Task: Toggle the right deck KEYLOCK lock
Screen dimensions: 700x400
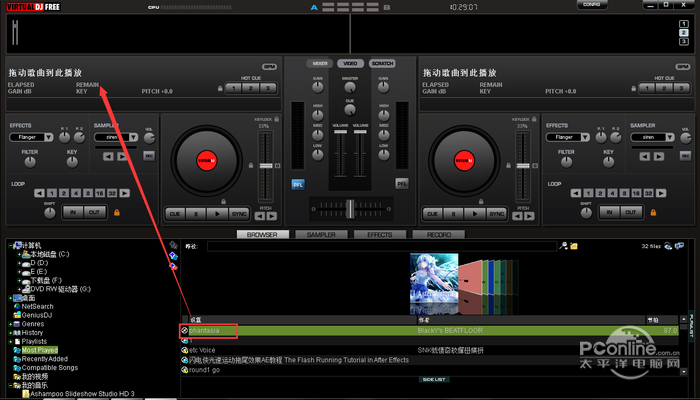Action: pos(534,119)
